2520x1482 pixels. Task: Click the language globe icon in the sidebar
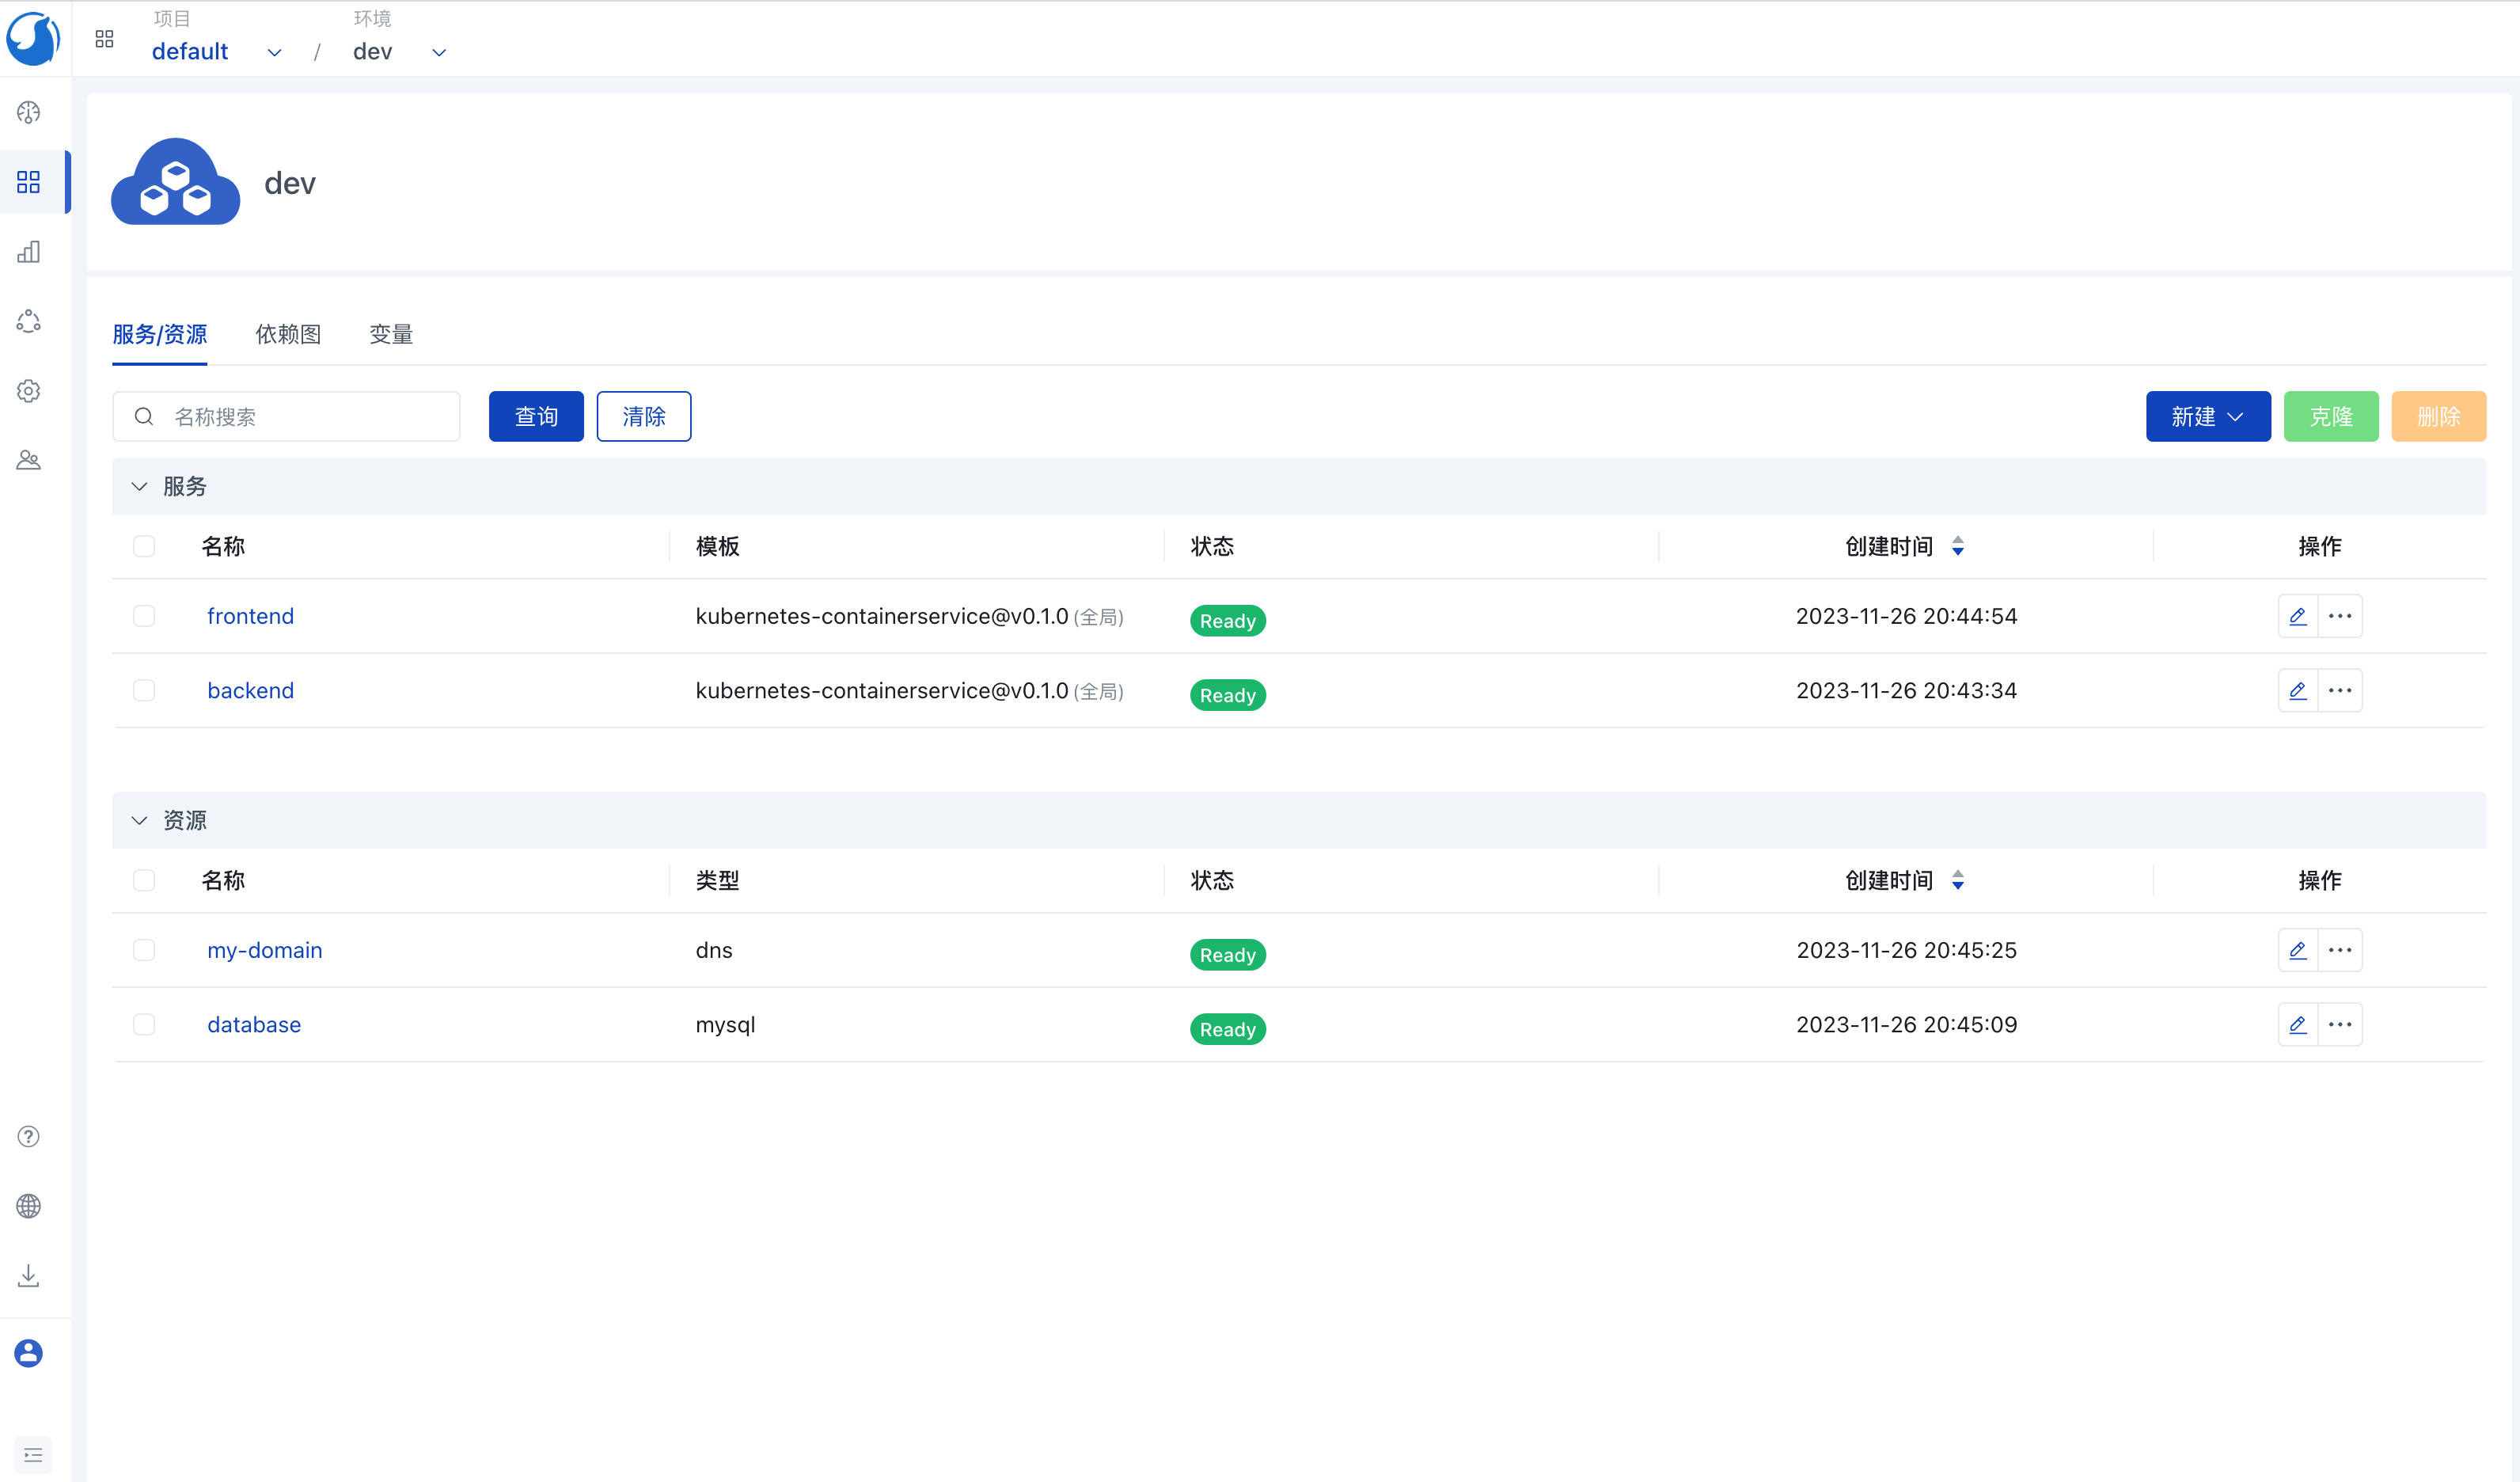pos(29,1206)
